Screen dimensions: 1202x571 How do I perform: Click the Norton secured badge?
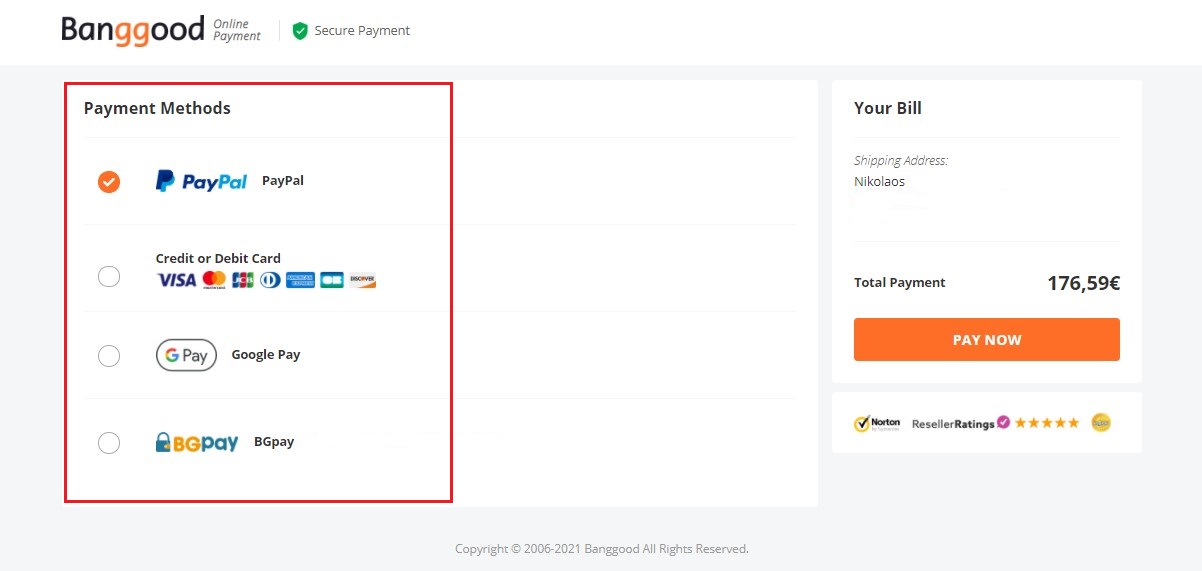click(x=877, y=423)
